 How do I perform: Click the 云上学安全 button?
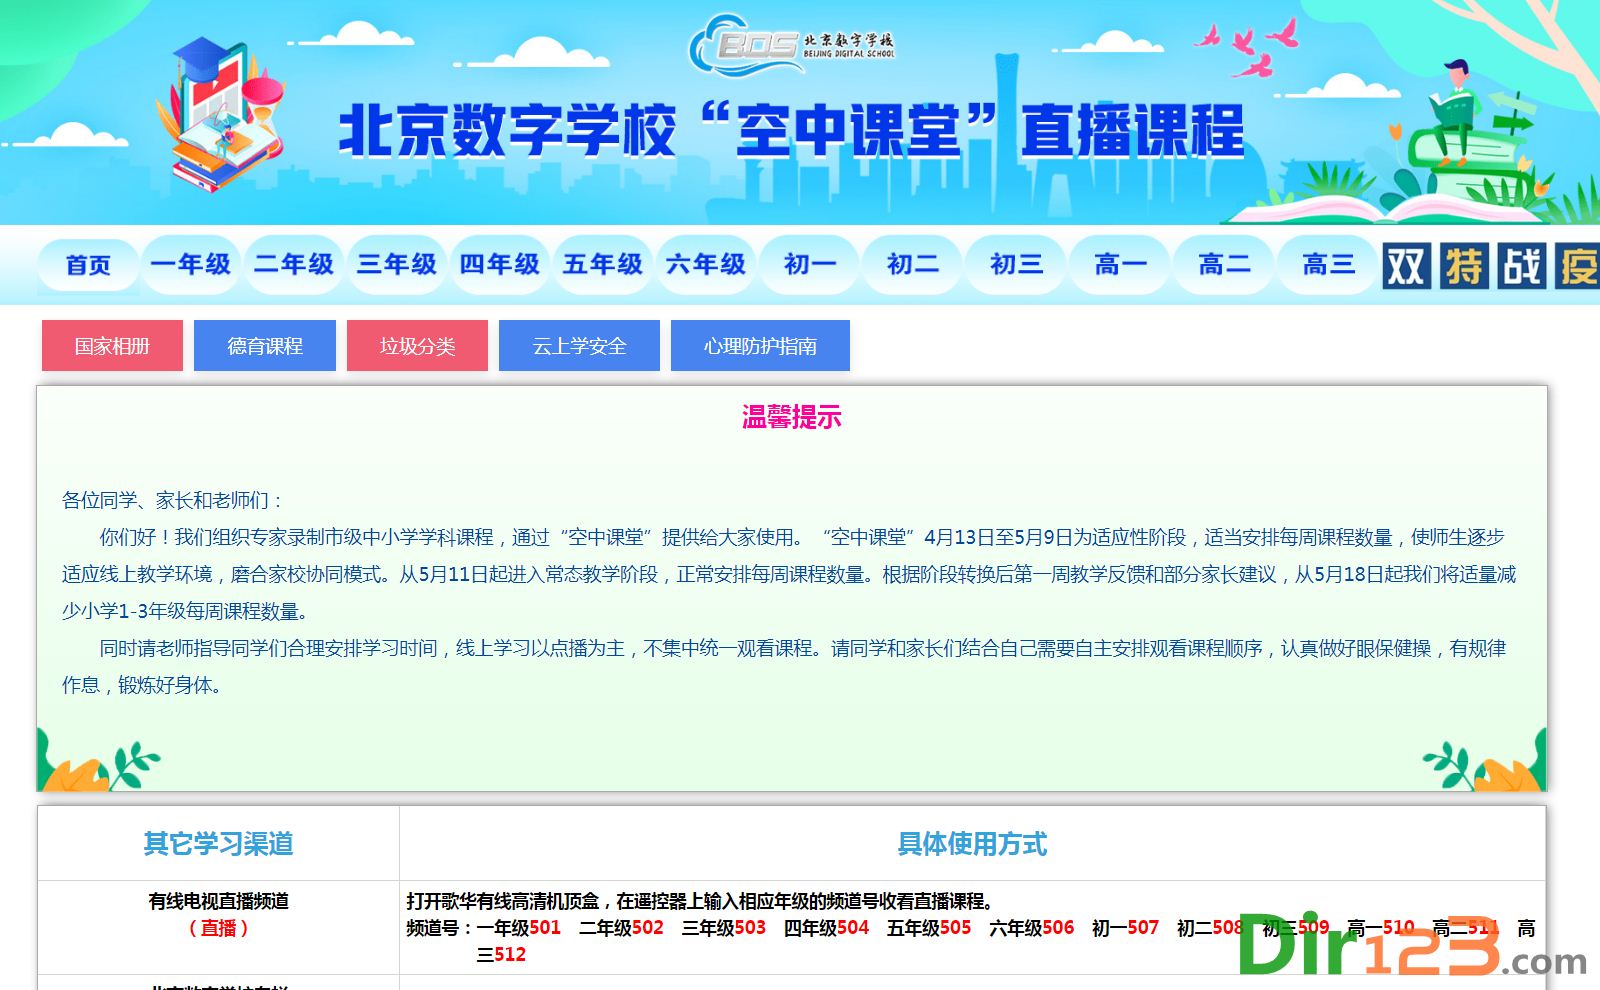pyautogui.click(x=579, y=345)
